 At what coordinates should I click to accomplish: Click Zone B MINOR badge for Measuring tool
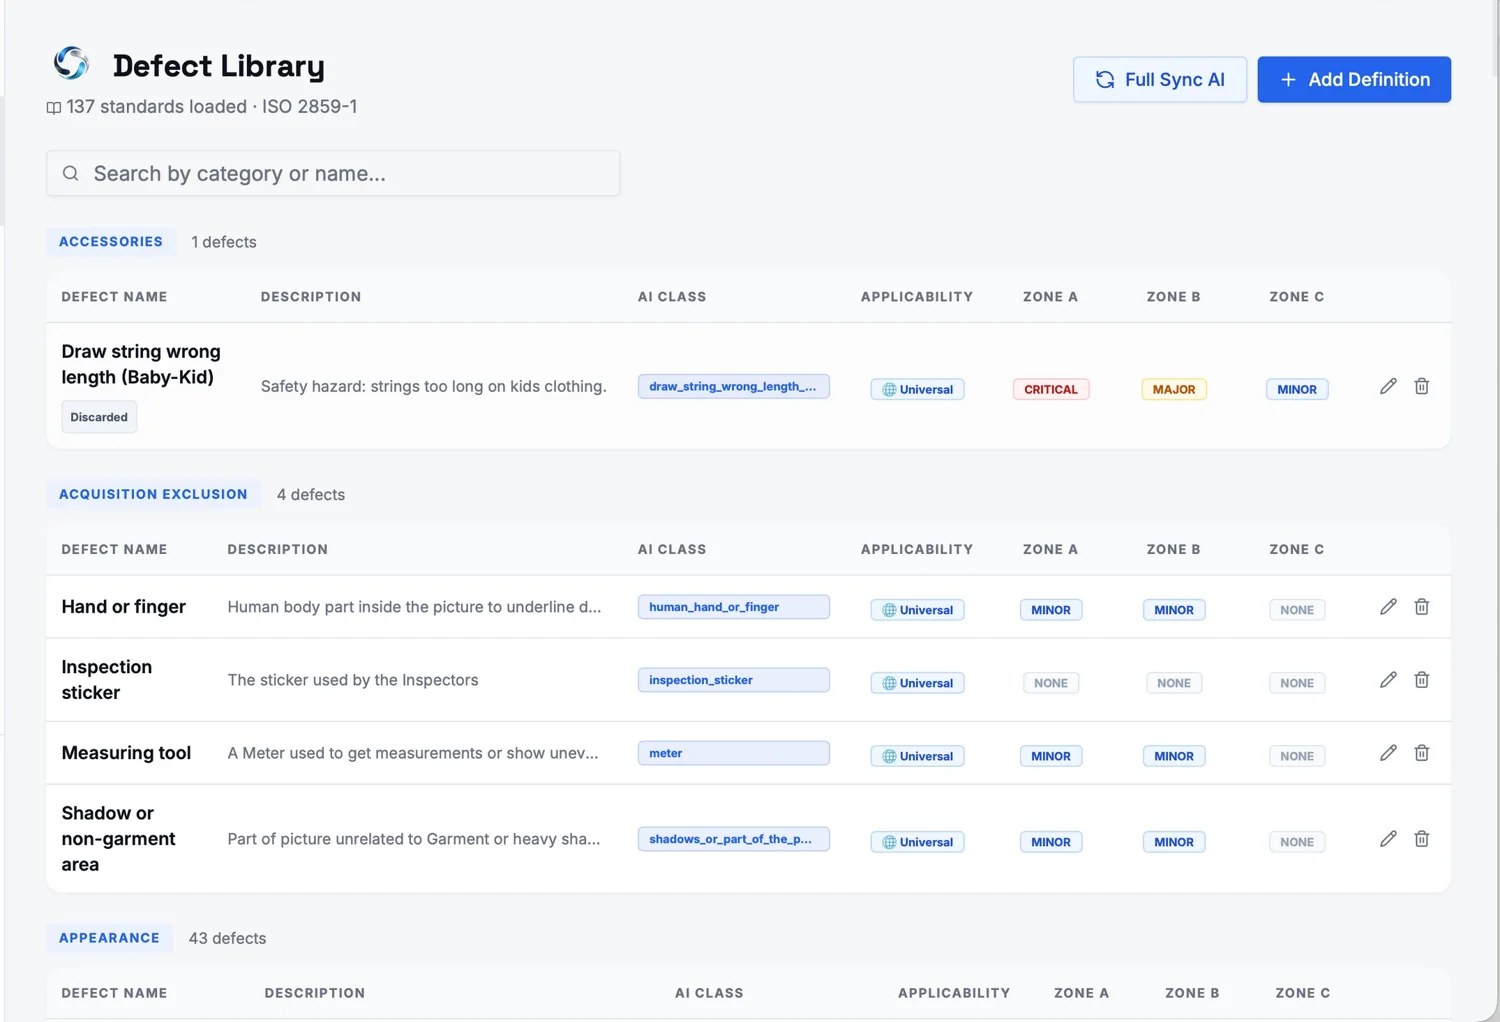coord(1174,755)
